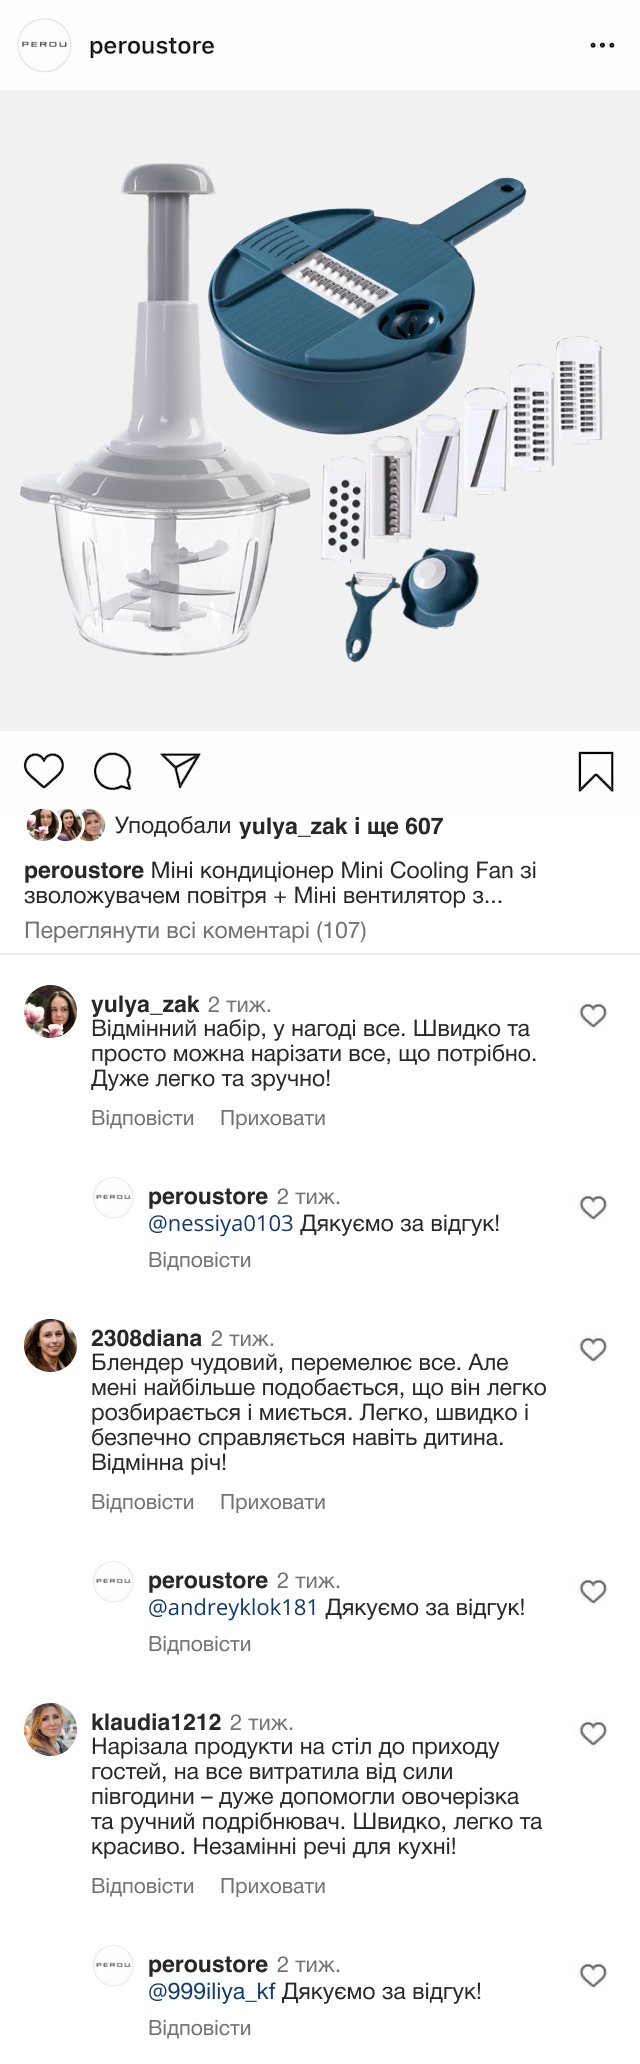Like klaudia1212's comment heart
The image size is (640, 2064).
coord(593,1734)
